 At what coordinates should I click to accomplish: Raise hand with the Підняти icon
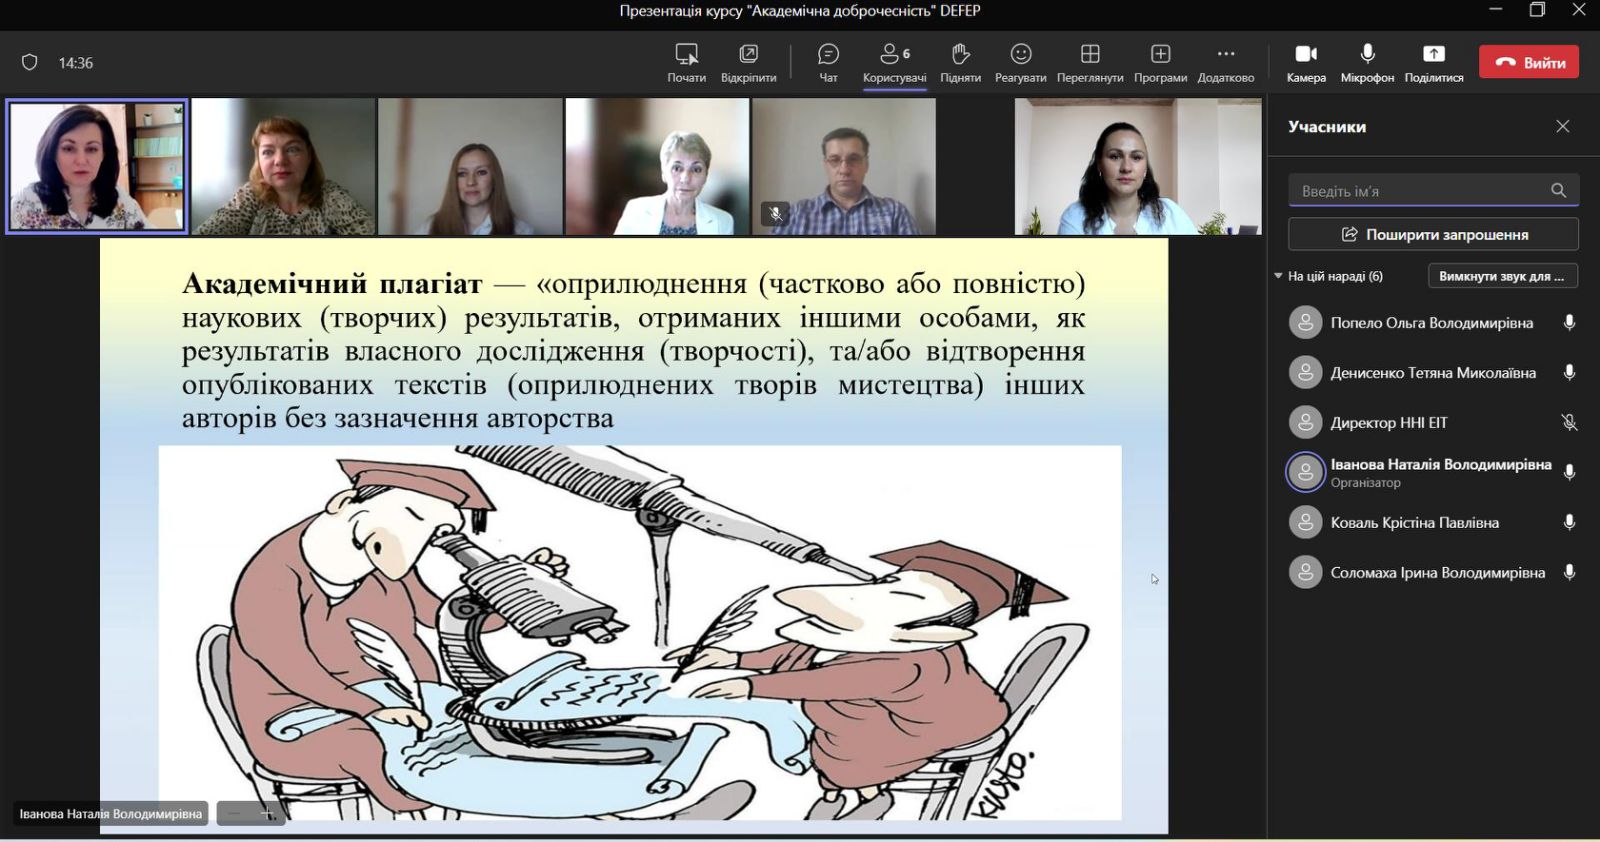point(960,62)
